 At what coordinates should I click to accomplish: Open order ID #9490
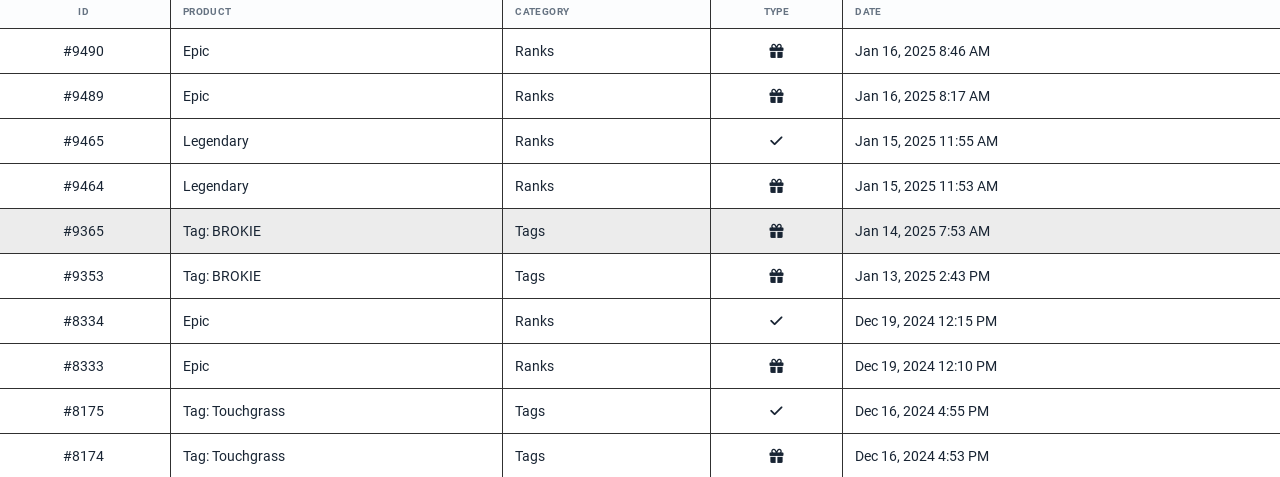(84, 51)
